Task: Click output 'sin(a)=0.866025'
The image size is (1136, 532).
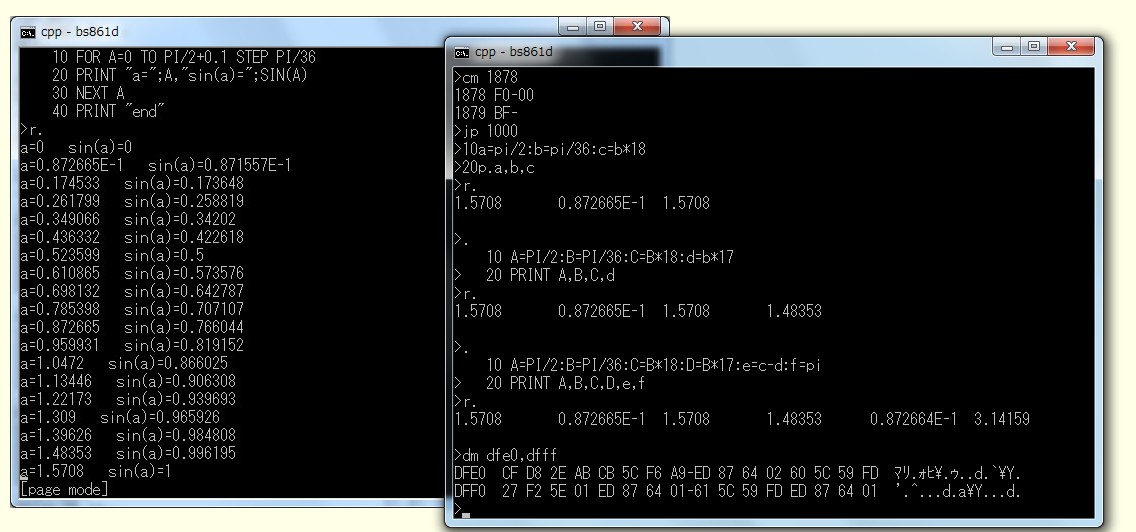Action: coord(168,363)
